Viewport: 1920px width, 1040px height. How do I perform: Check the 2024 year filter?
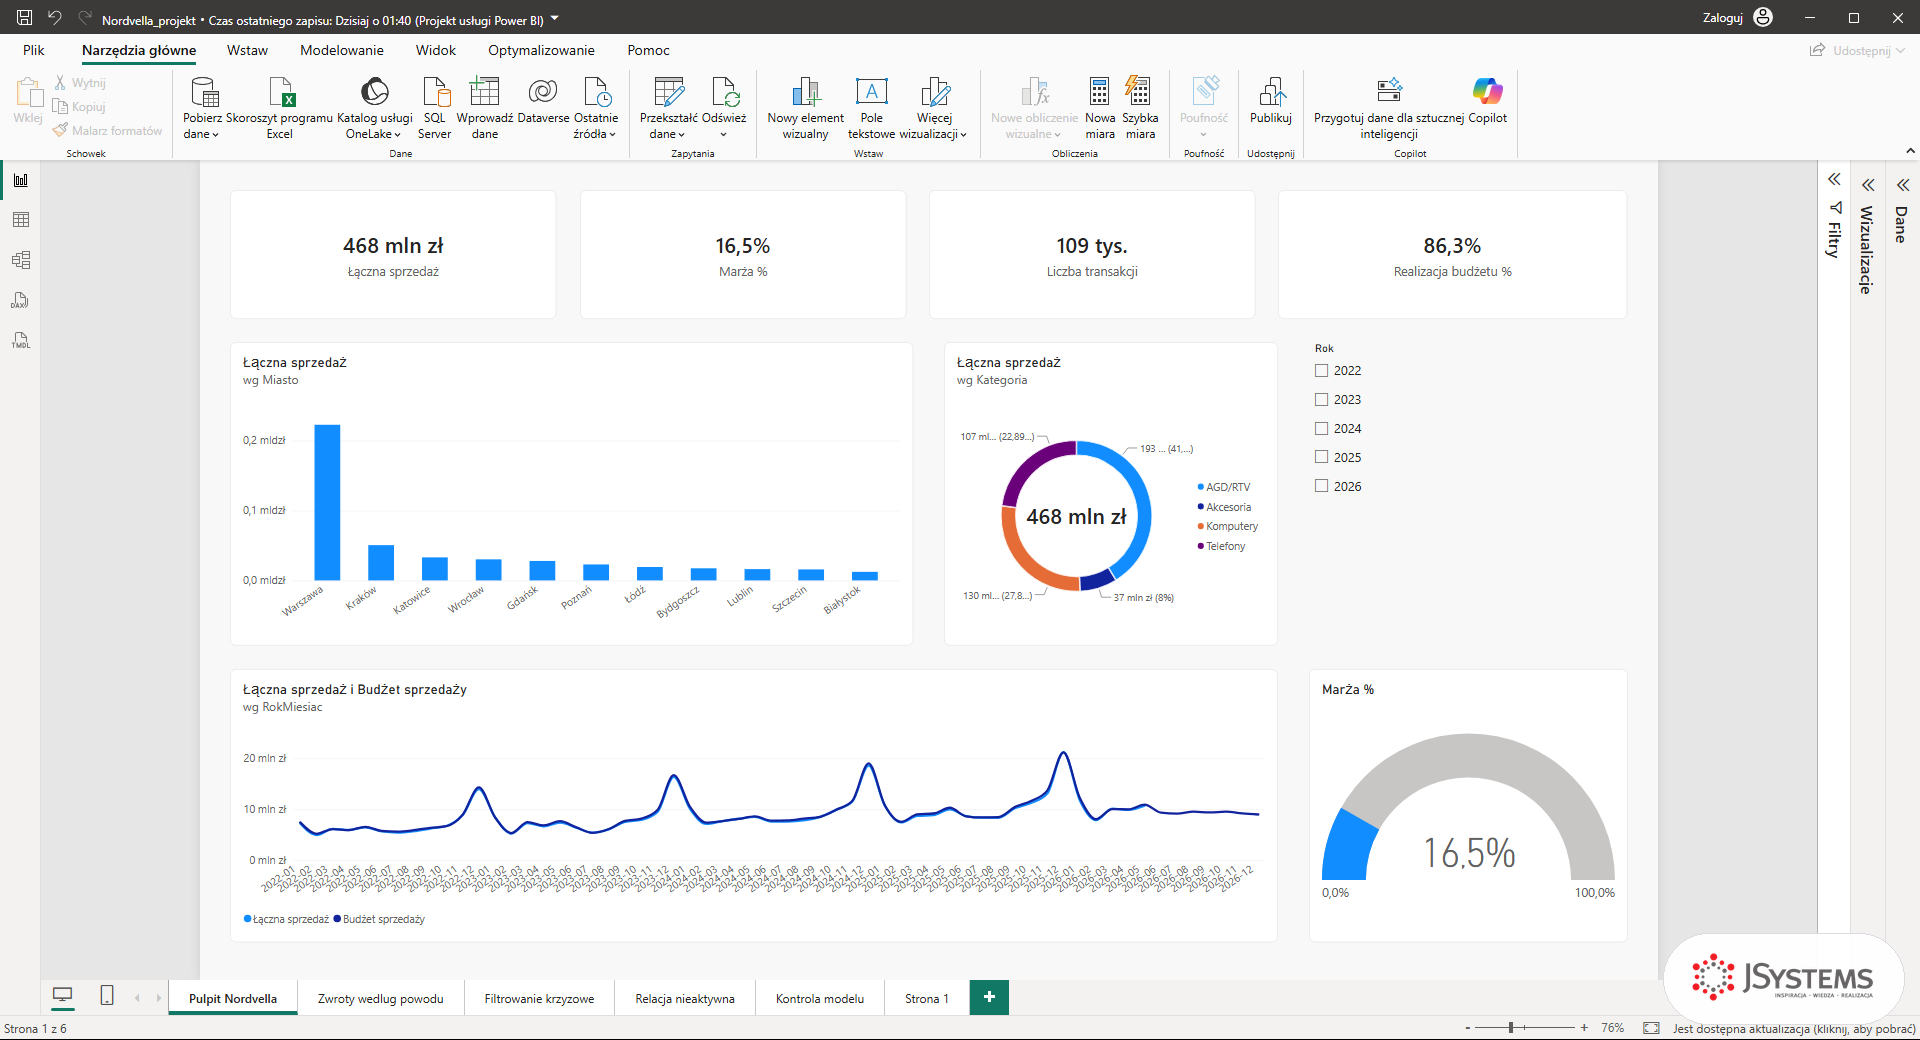coord(1321,428)
